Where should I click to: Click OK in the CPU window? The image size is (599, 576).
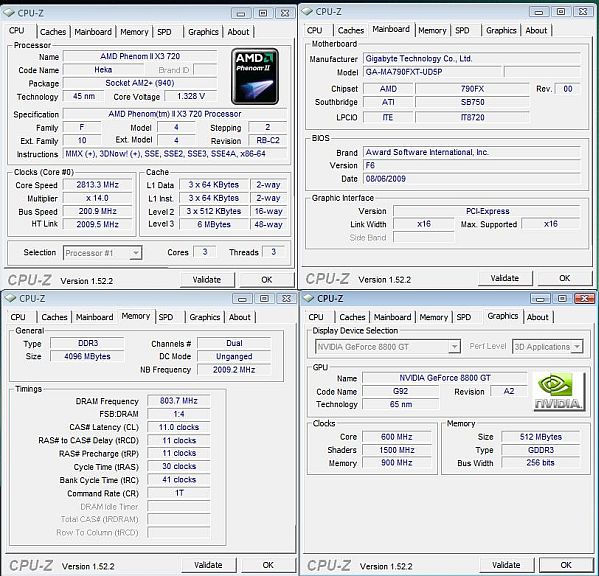pos(267,280)
